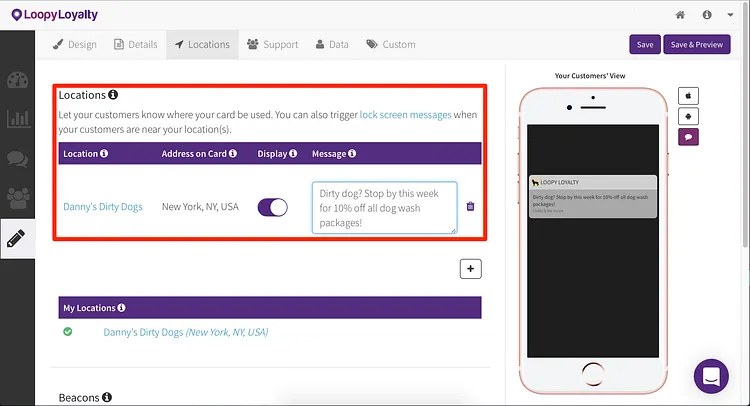Open the lock screen messages link
Screen dimensions: 750x406
(405, 115)
